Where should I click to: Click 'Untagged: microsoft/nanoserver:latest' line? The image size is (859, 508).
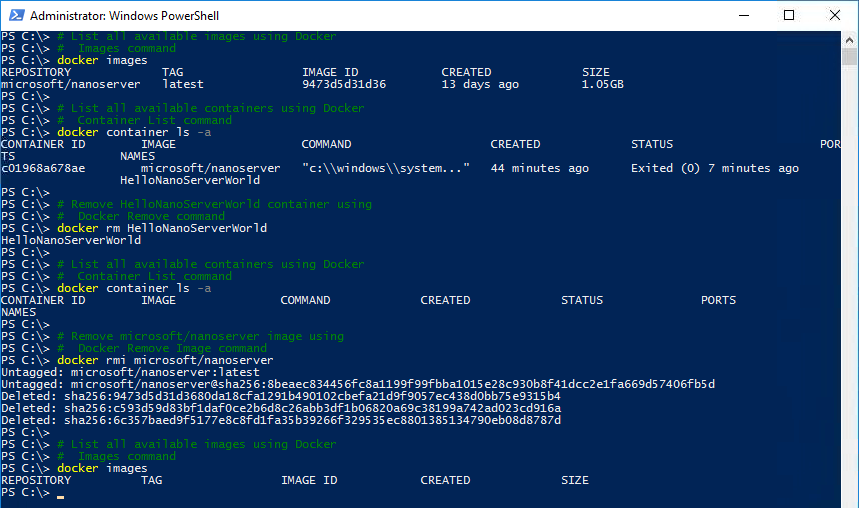coord(130,372)
